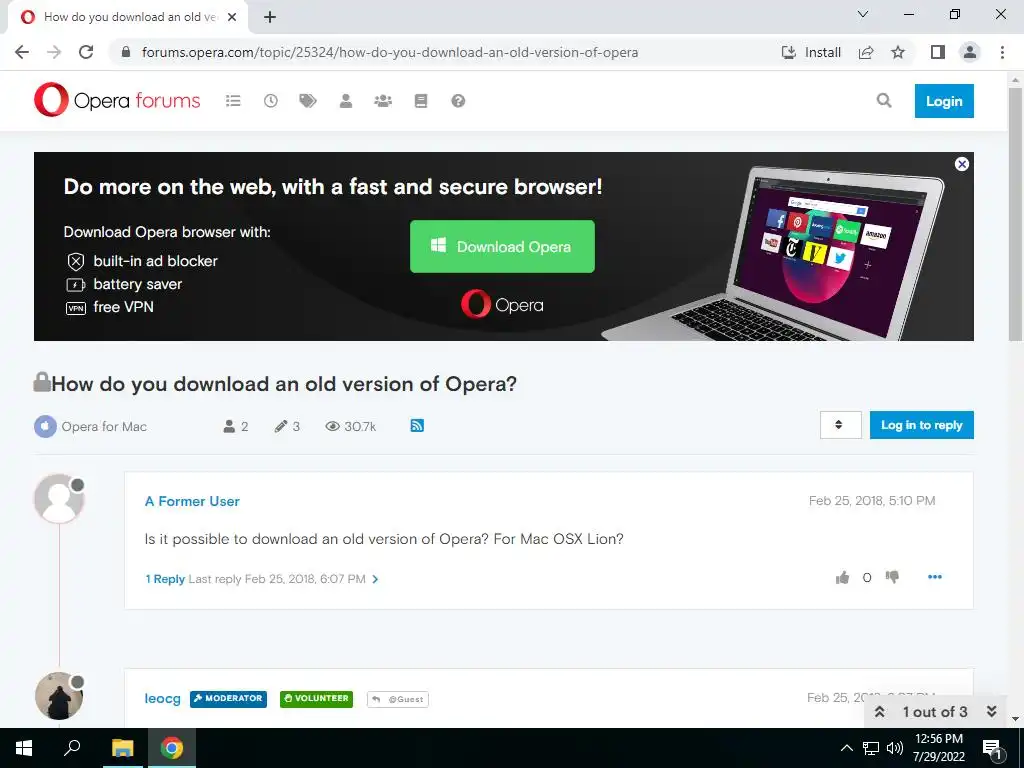Open the Help question mark icon

pyautogui.click(x=458, y=101)
